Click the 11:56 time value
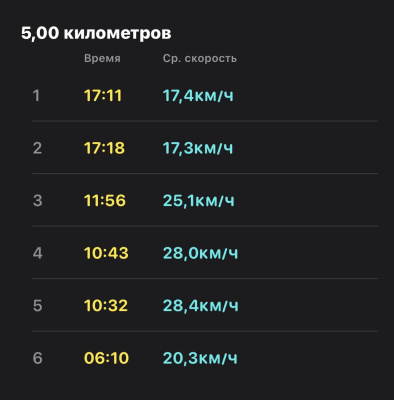This screenshot has width=394, height=400. 105,201
